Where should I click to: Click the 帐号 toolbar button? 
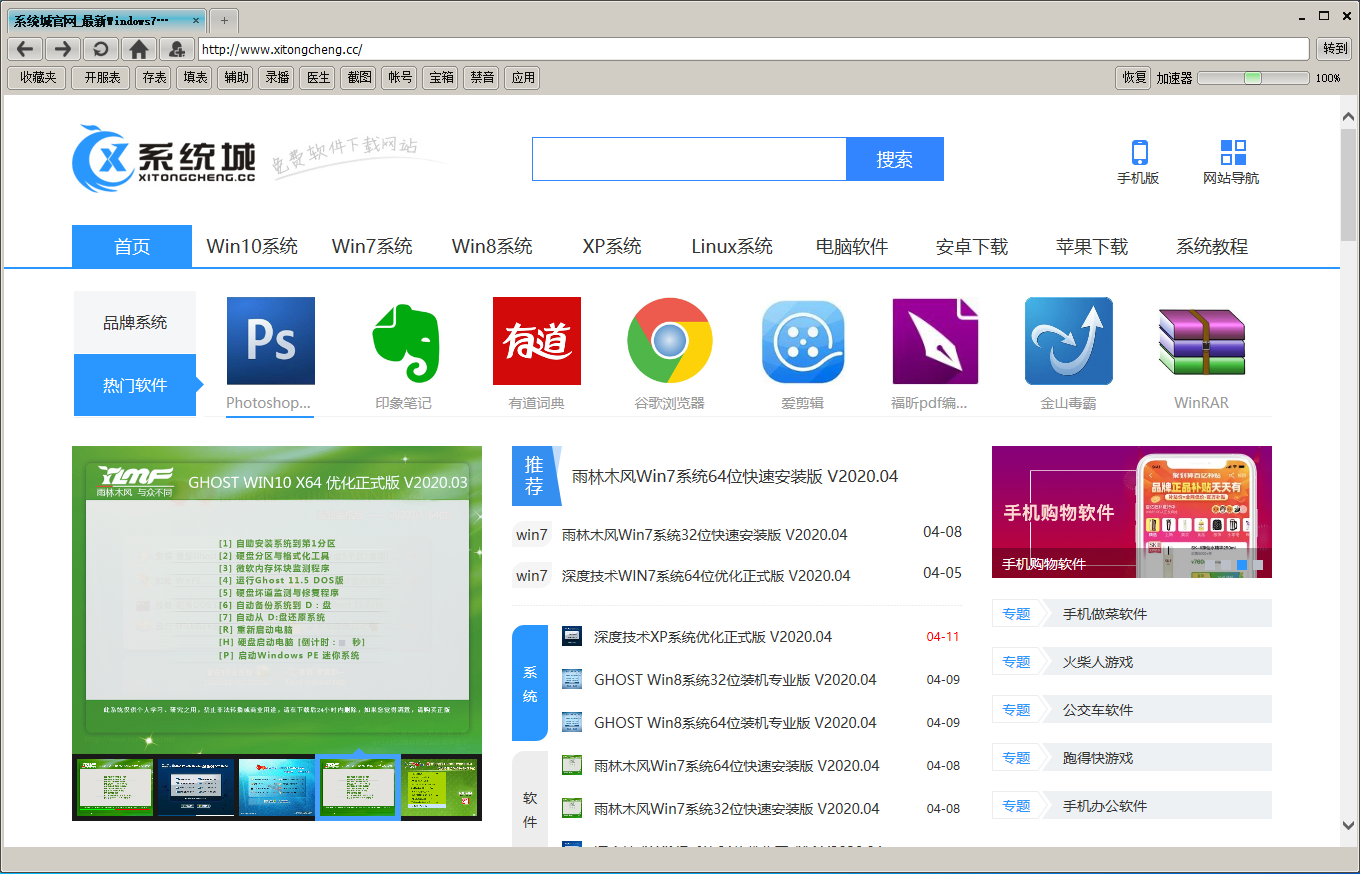(x=400, y=77)
